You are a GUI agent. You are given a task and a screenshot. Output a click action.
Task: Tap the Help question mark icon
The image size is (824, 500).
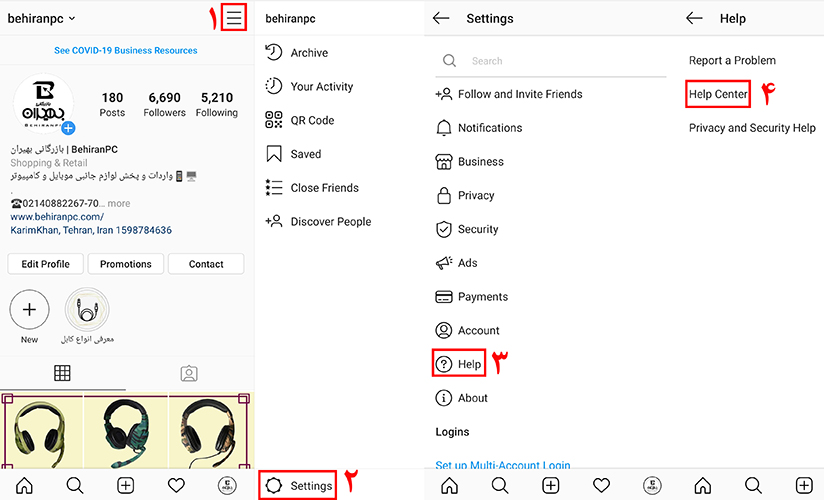click(x=445, y=364)
